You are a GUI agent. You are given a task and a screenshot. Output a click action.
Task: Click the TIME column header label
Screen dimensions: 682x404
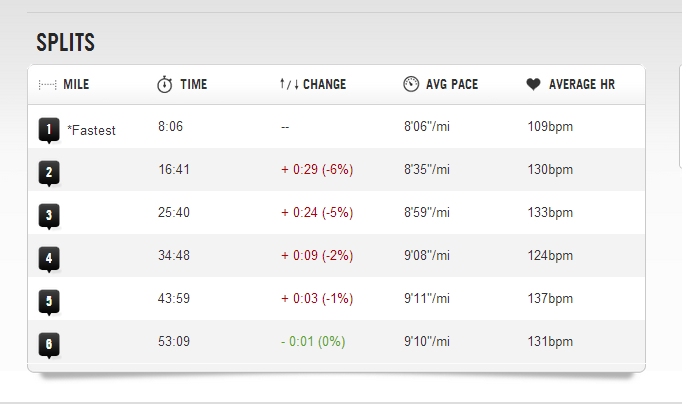194,84
